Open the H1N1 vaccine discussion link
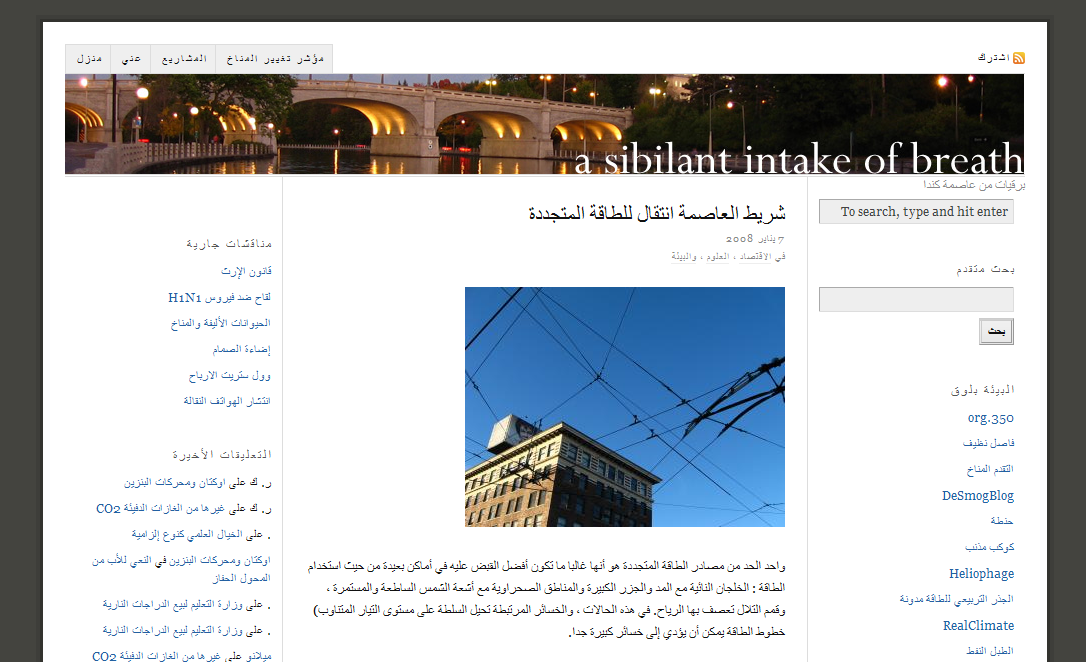The image size is (1086, 662). [x=219, y=297]
